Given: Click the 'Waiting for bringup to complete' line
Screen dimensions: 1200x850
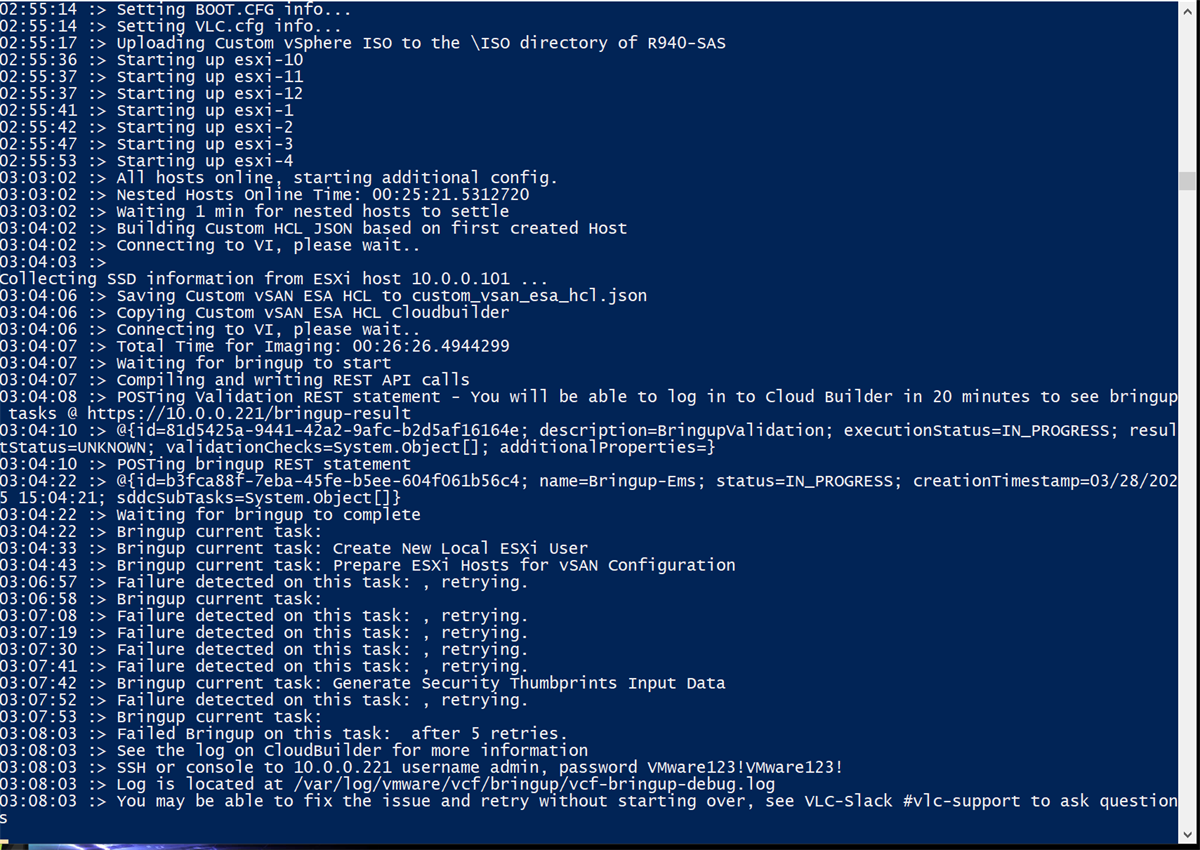Looking at the screenshot, I should tap(210, 515).
